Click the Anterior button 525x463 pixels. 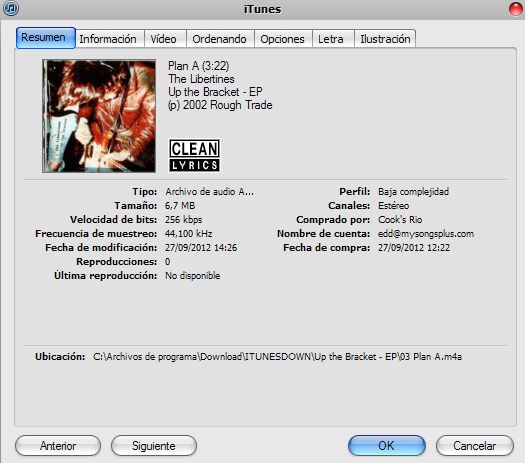click(58, 446)
